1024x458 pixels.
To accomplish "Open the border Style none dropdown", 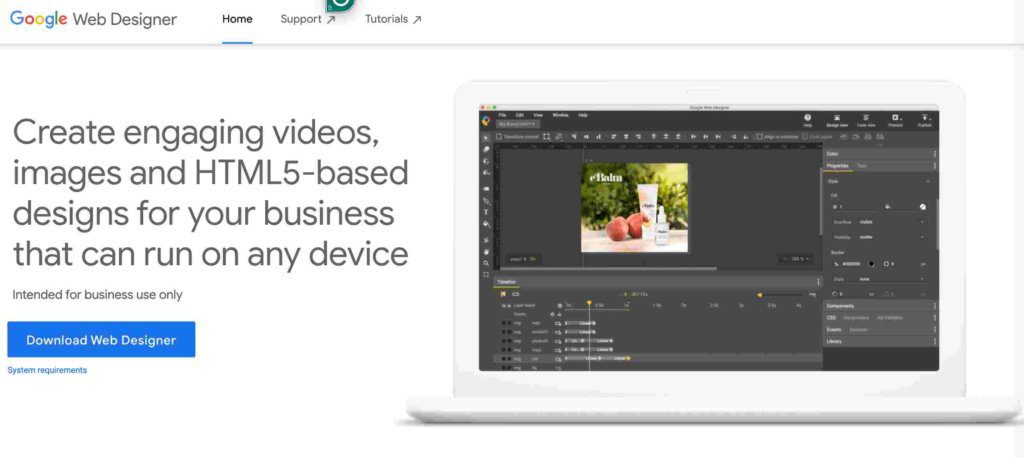I will pyautogui.click(x=891, y=279).
